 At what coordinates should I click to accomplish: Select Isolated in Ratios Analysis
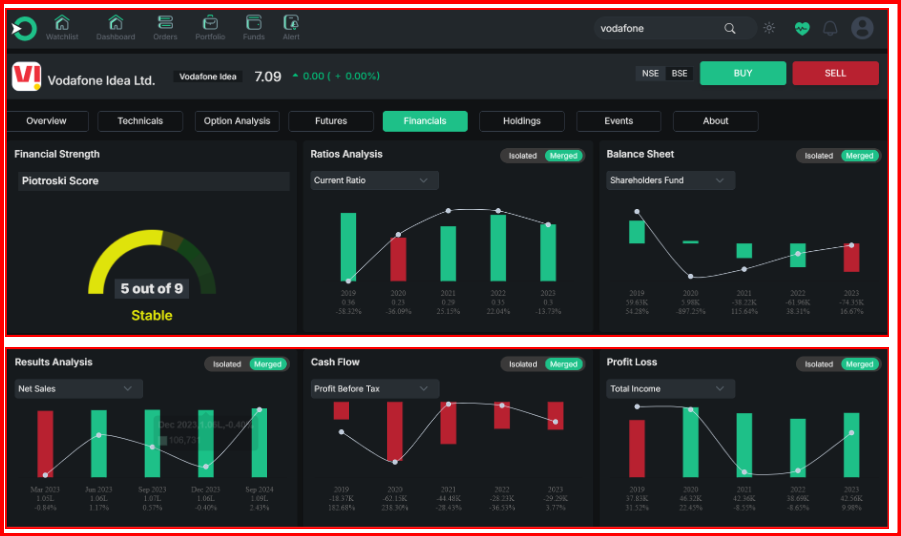[x=522, y=156]
